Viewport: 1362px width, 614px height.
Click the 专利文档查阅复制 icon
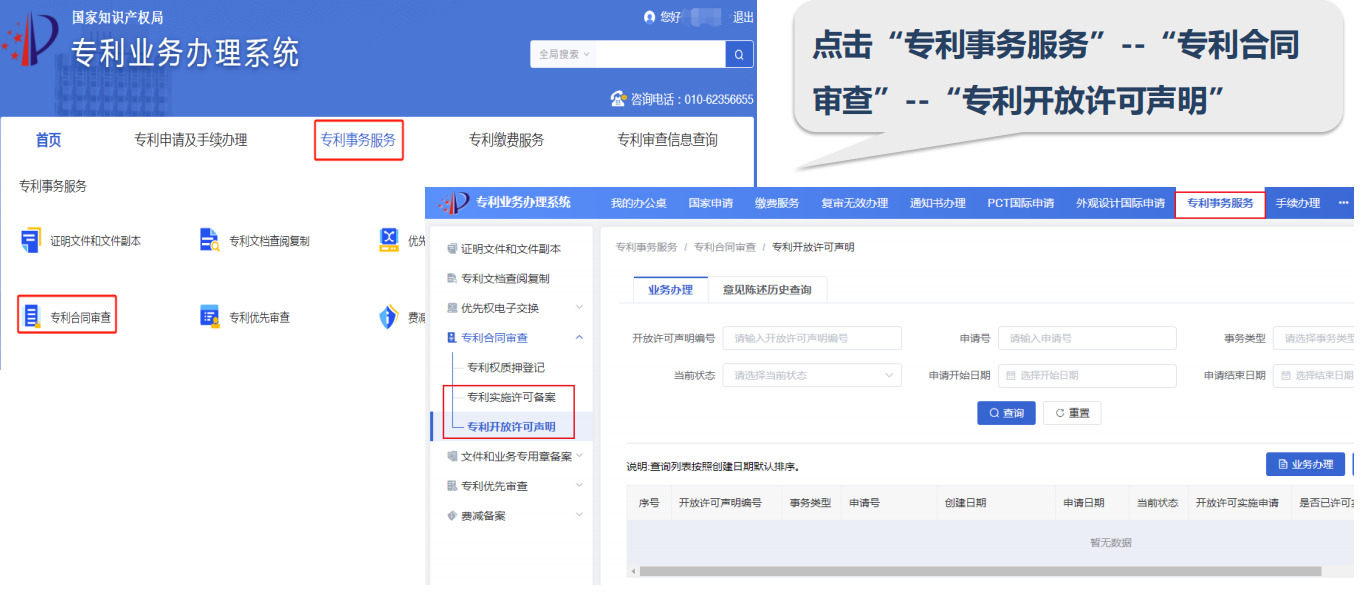coord(209,240)
